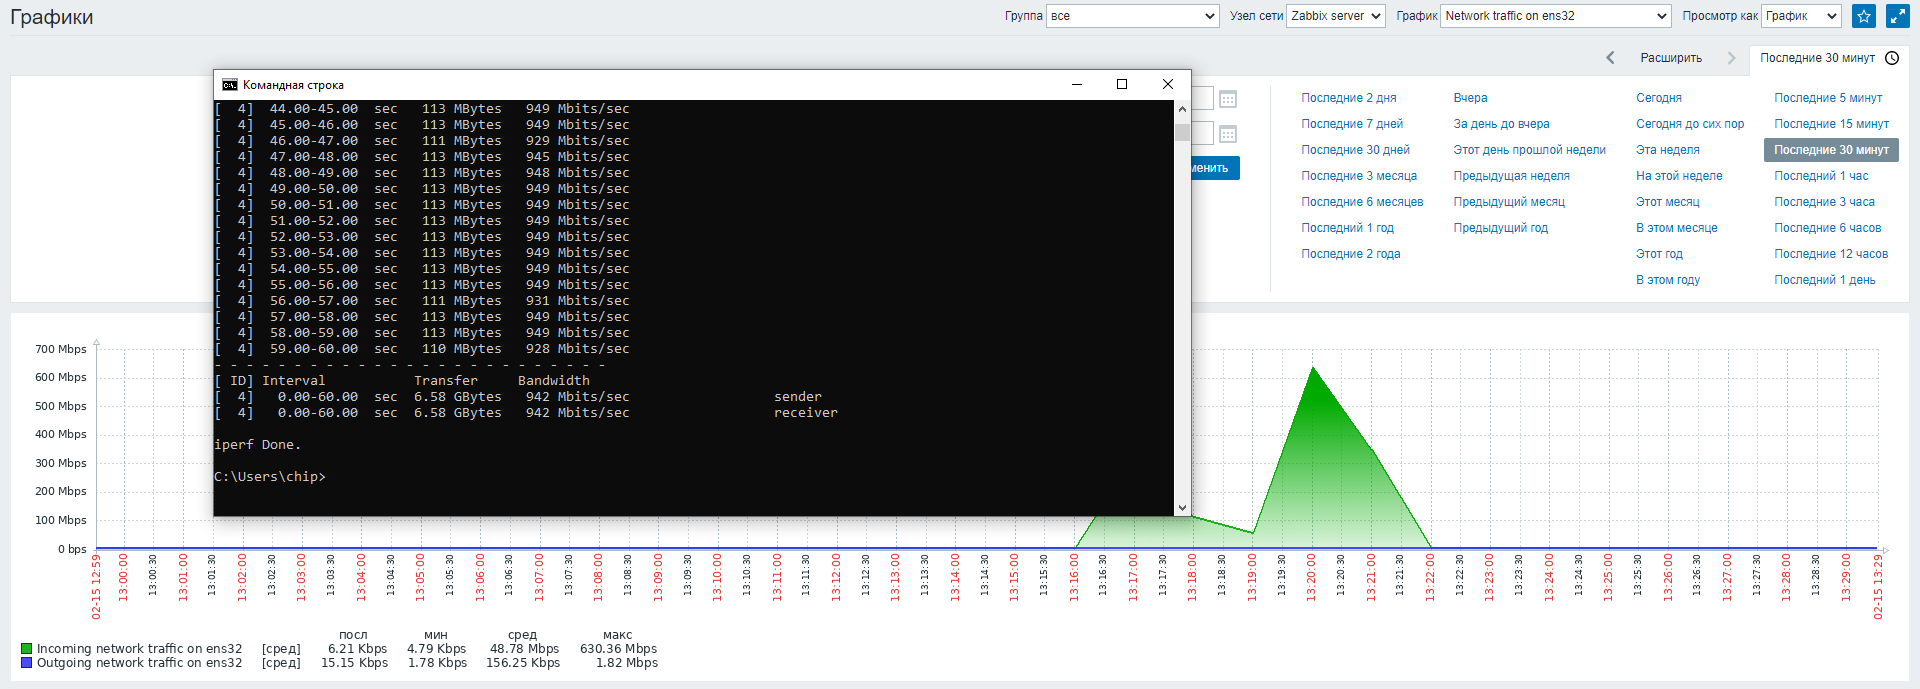The width and height of the screenshot is (1920, 689).
Task: Click the right arrow to shift the time period forward
Action: tap(1731, 58)
